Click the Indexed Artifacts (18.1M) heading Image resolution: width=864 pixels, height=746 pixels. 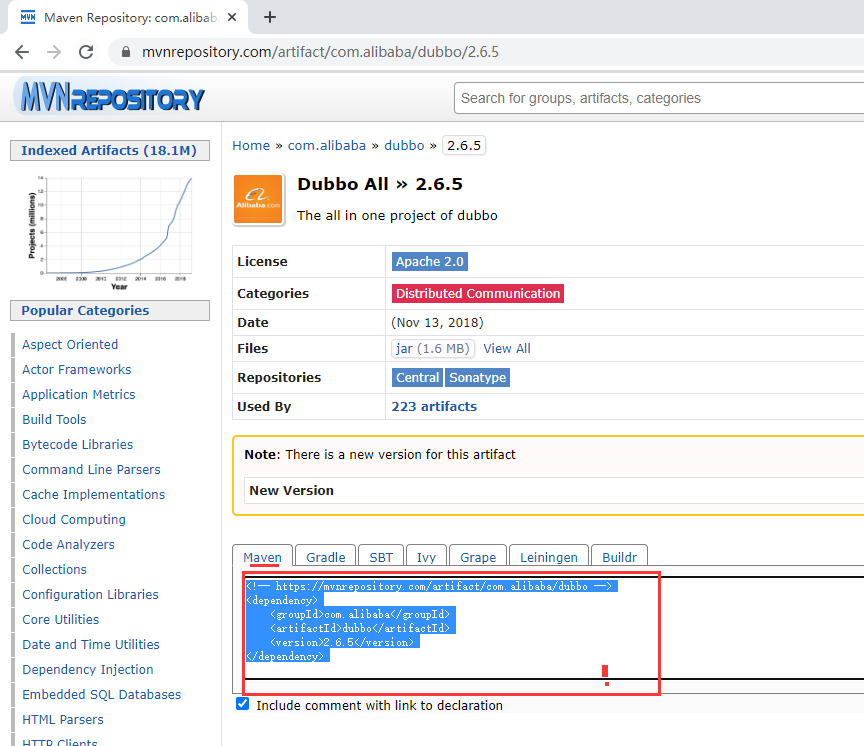[x=109, y=150]
